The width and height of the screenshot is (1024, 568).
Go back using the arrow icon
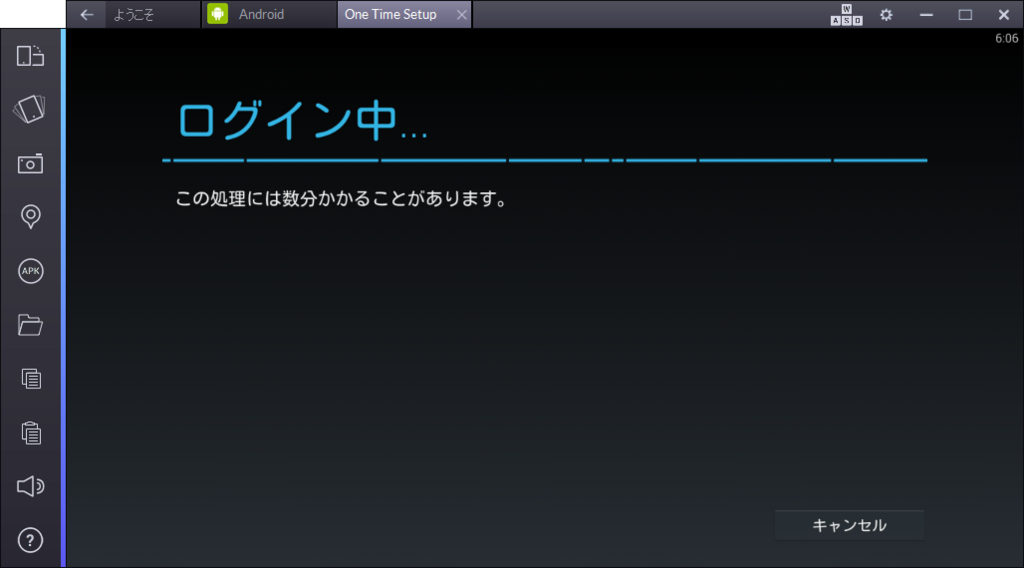[87, 14]
